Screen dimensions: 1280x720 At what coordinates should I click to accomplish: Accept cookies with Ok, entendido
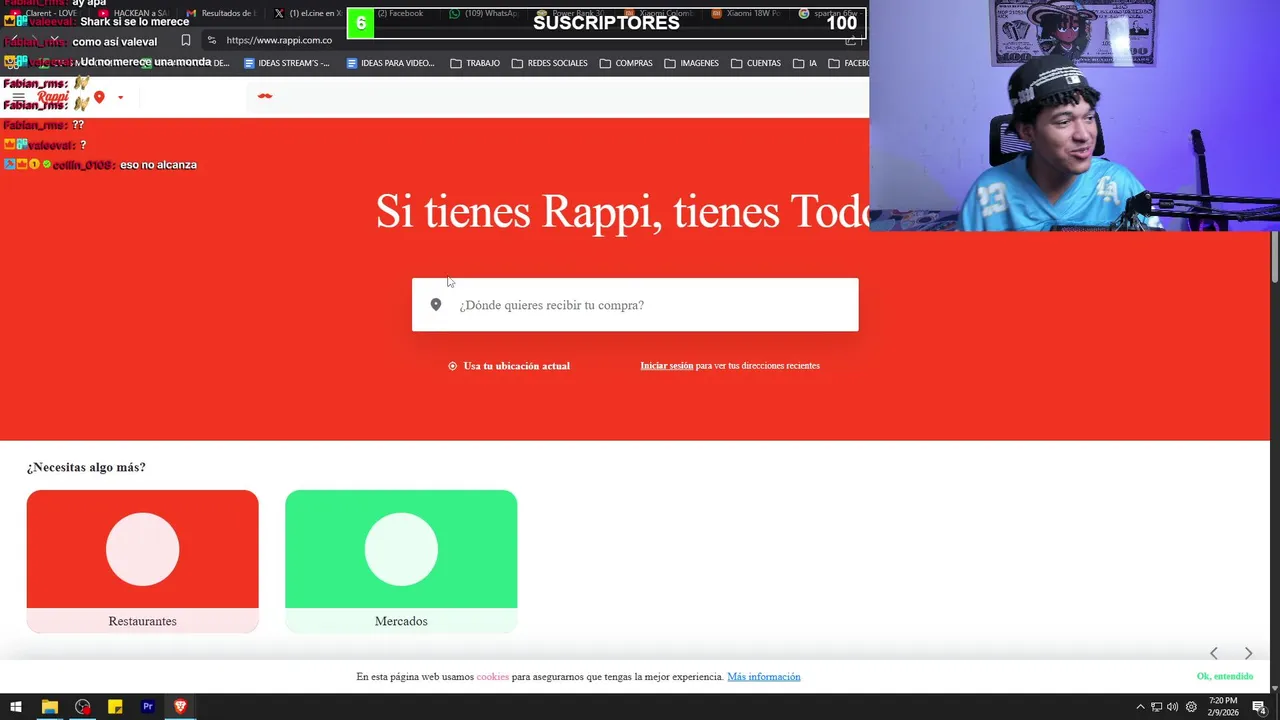point(1224,677)
